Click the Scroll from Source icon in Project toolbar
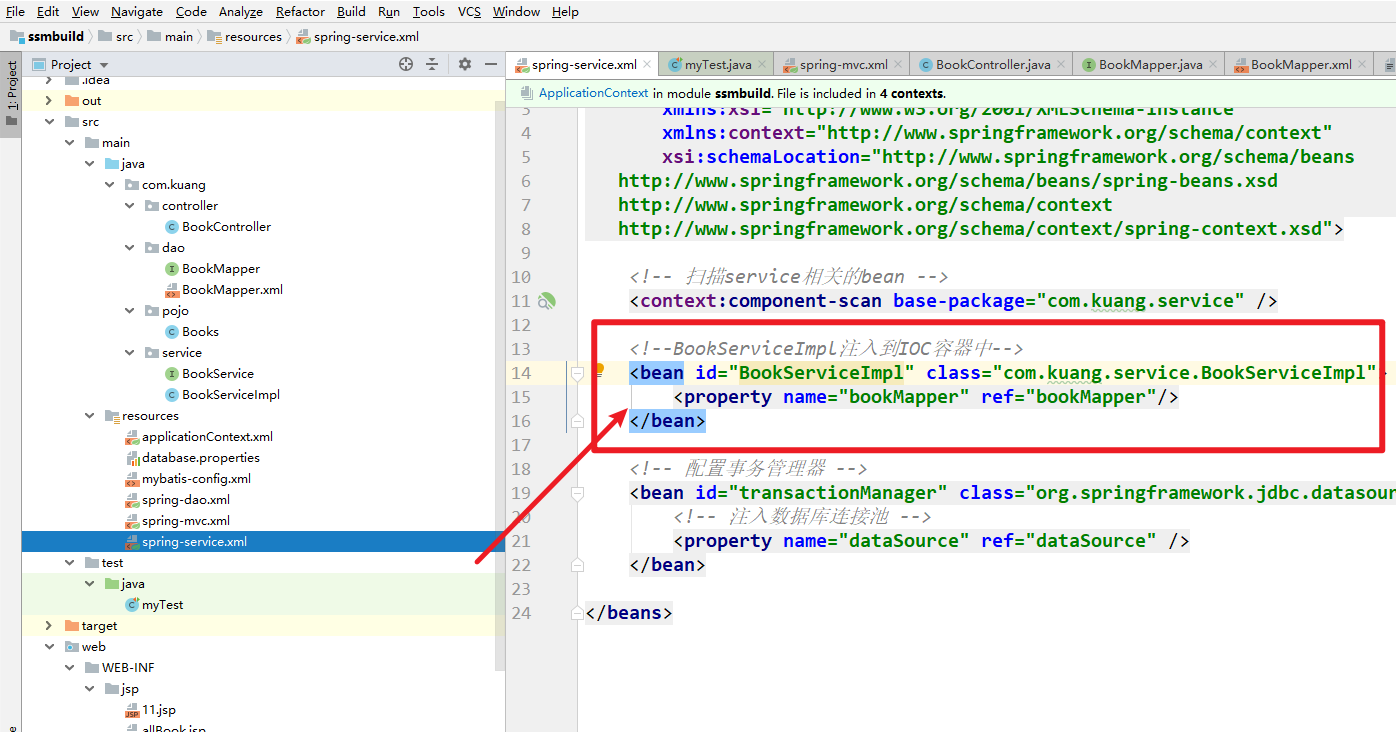1396x732 pixels. pyautogui.click(x=405, y=64)
